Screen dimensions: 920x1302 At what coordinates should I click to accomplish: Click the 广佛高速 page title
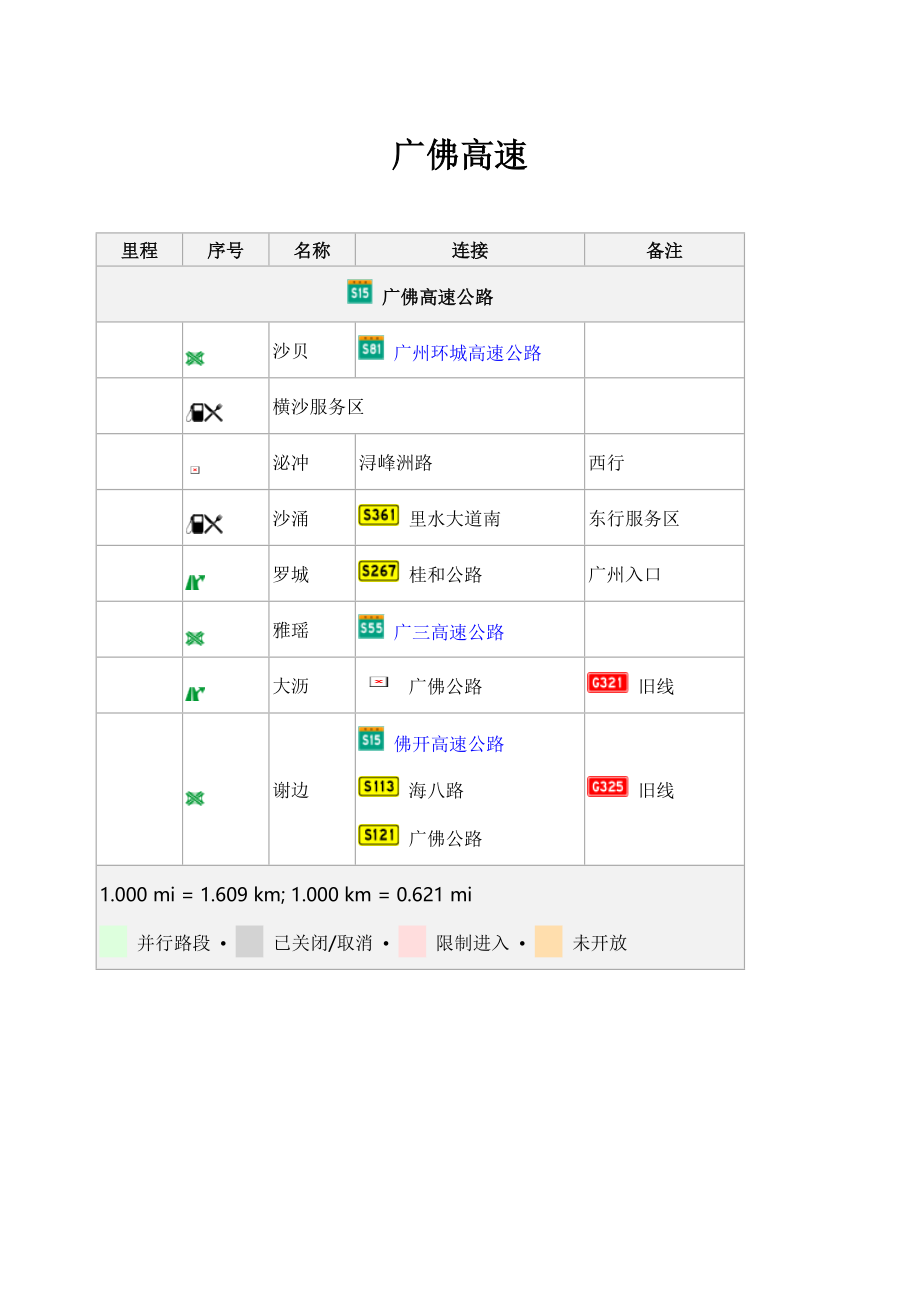coord(459,156)
